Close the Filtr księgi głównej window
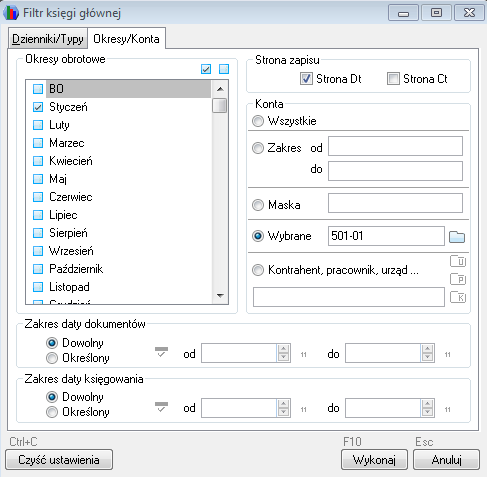The image size is (487, 477). click(x=469, y=13)
